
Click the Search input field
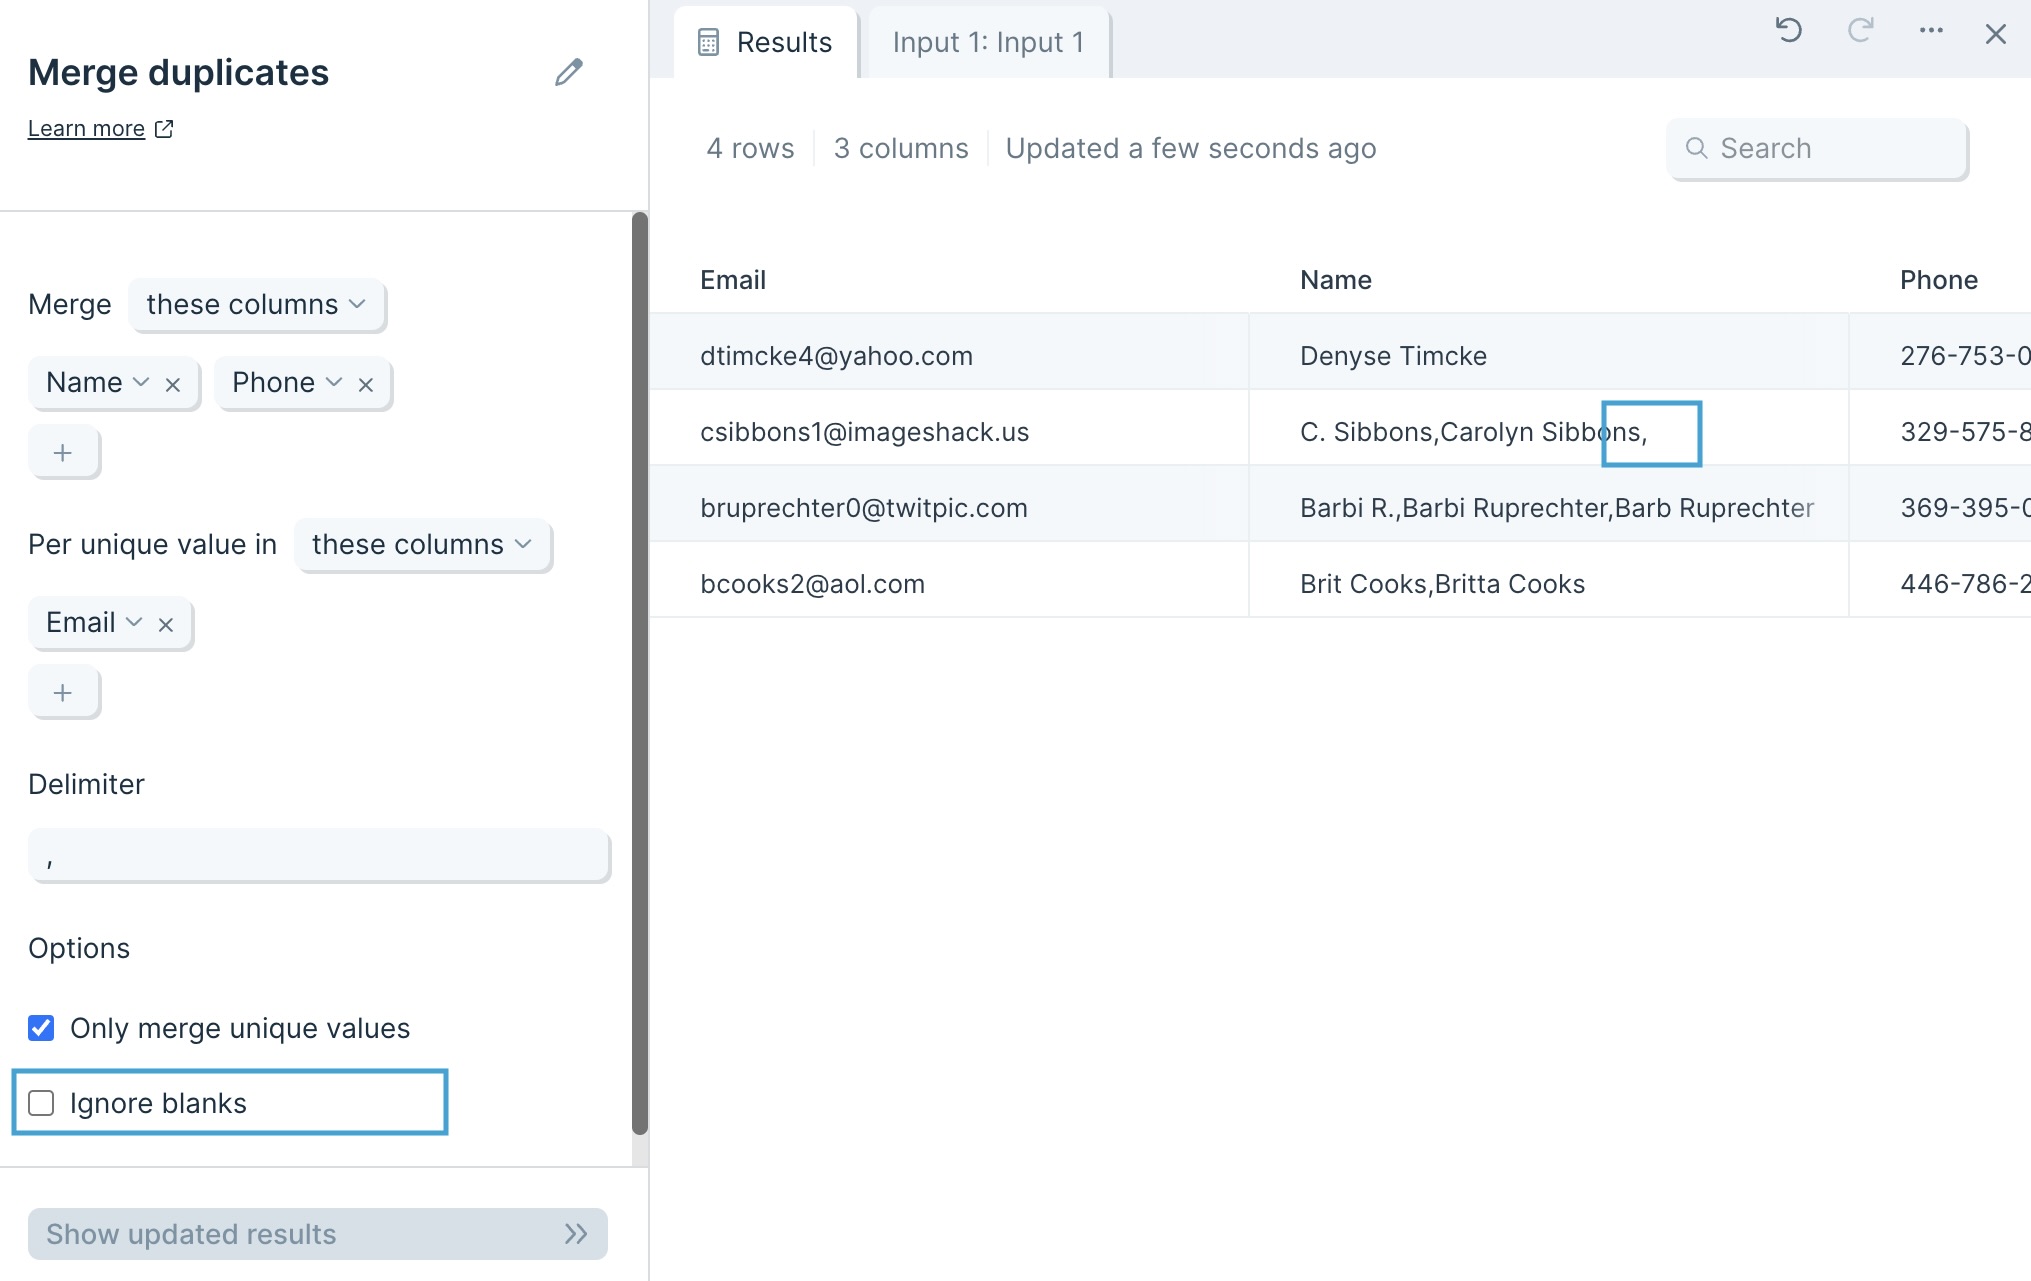pos(1817,148)
